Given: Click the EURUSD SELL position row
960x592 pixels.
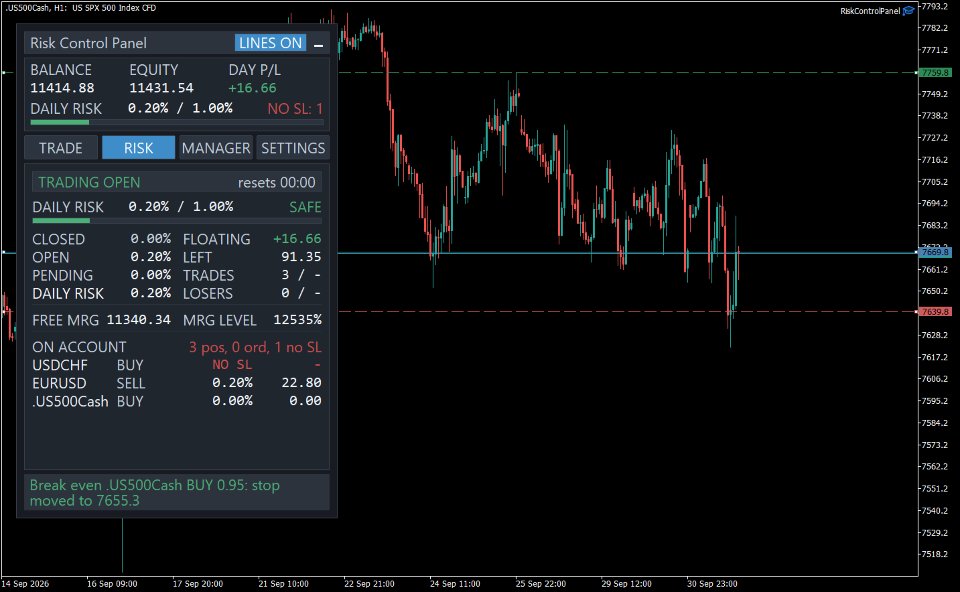Looking at the screenshot, I should click(177, 383).
